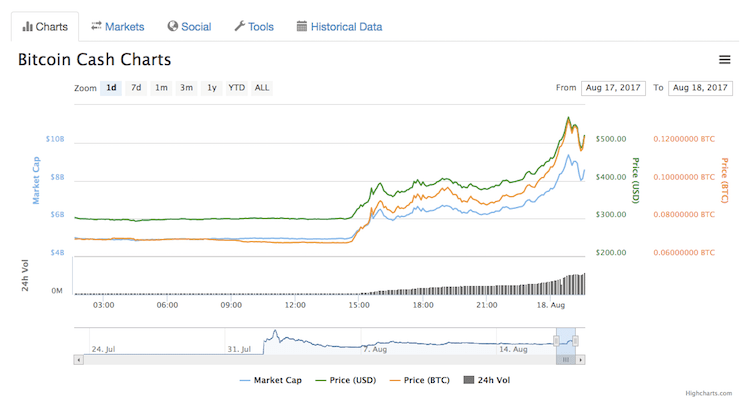Click the $10B market cap axis label
This screenshot has height=407, width=750.
click(55, 139)
